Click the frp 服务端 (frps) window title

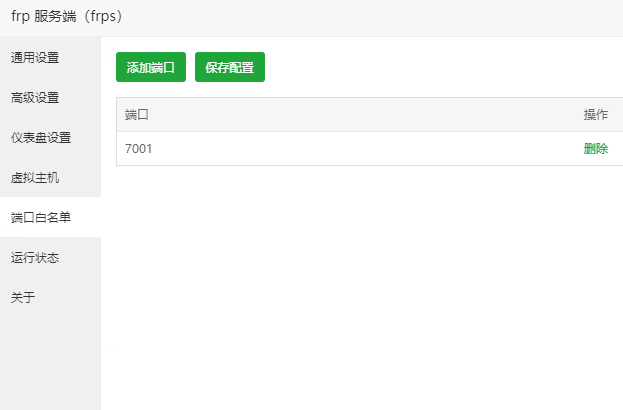66,17
